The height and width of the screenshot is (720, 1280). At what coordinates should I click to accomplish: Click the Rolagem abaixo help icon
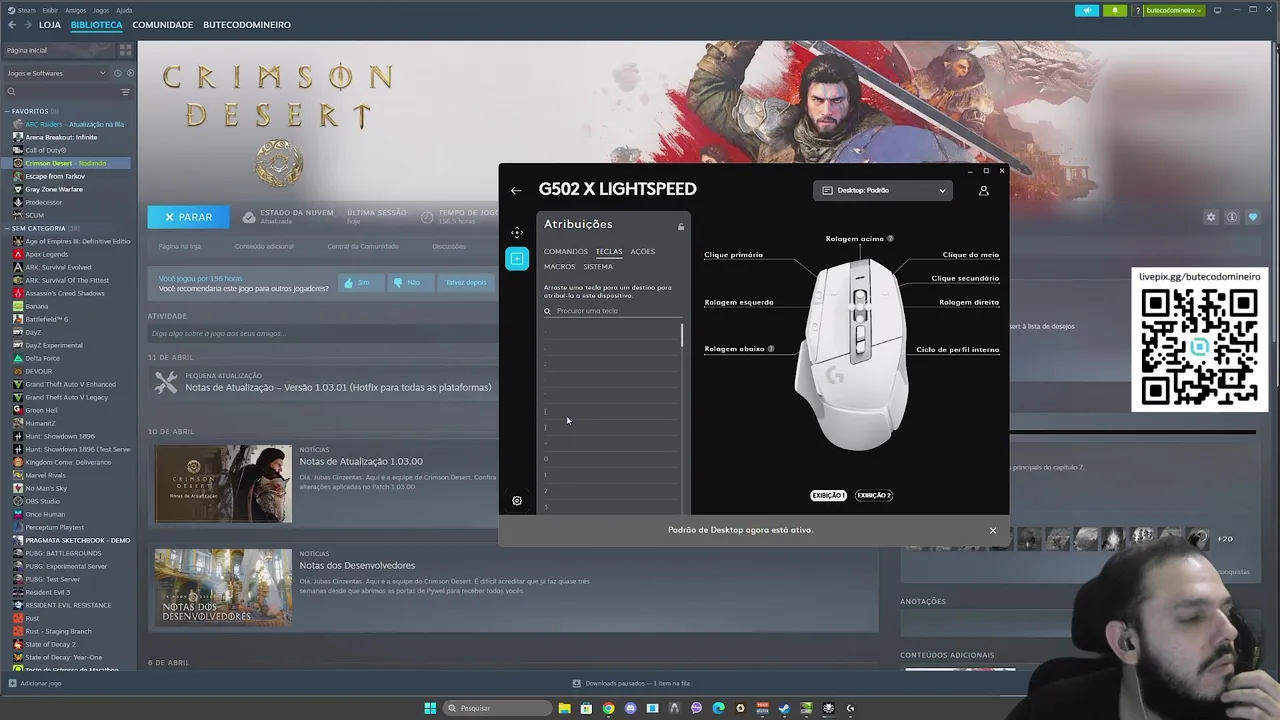click(770, 349)
